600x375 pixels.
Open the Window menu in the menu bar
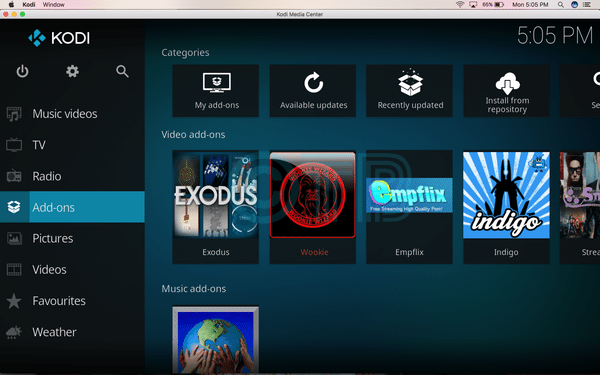(x=54, y=5)
